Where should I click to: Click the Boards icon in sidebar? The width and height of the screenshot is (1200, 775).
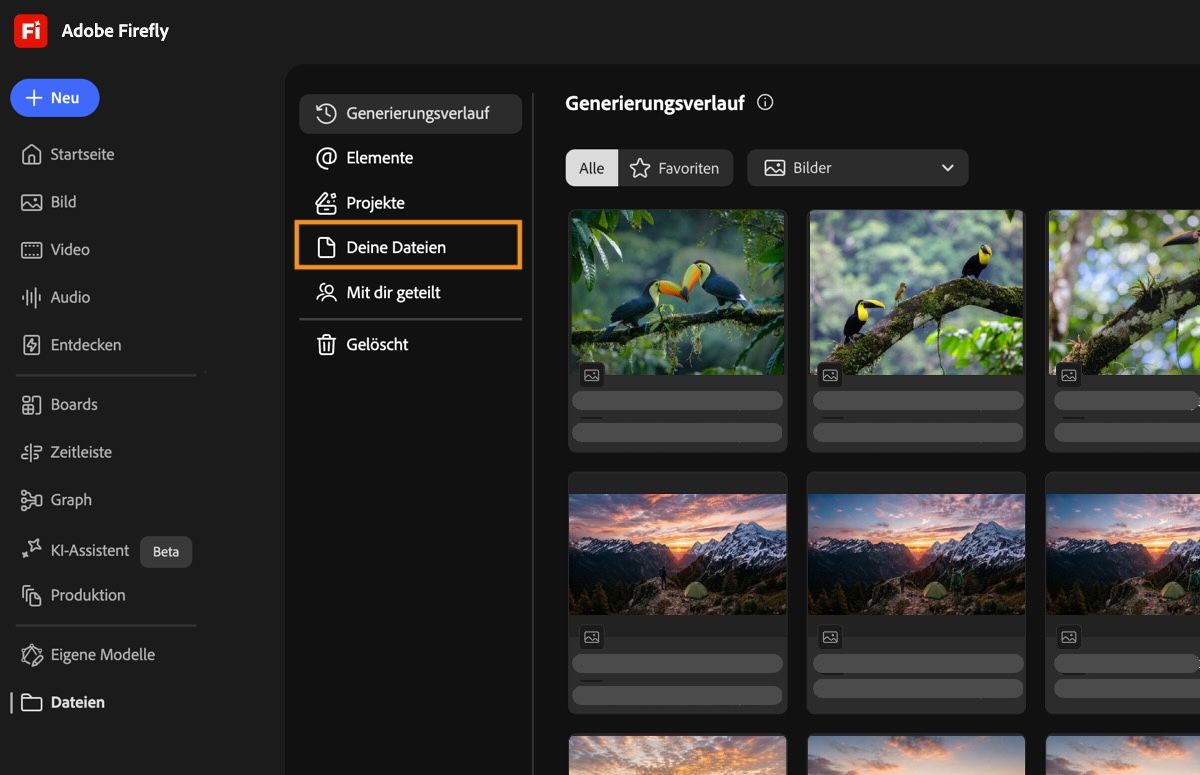click(x=32, y=405)
